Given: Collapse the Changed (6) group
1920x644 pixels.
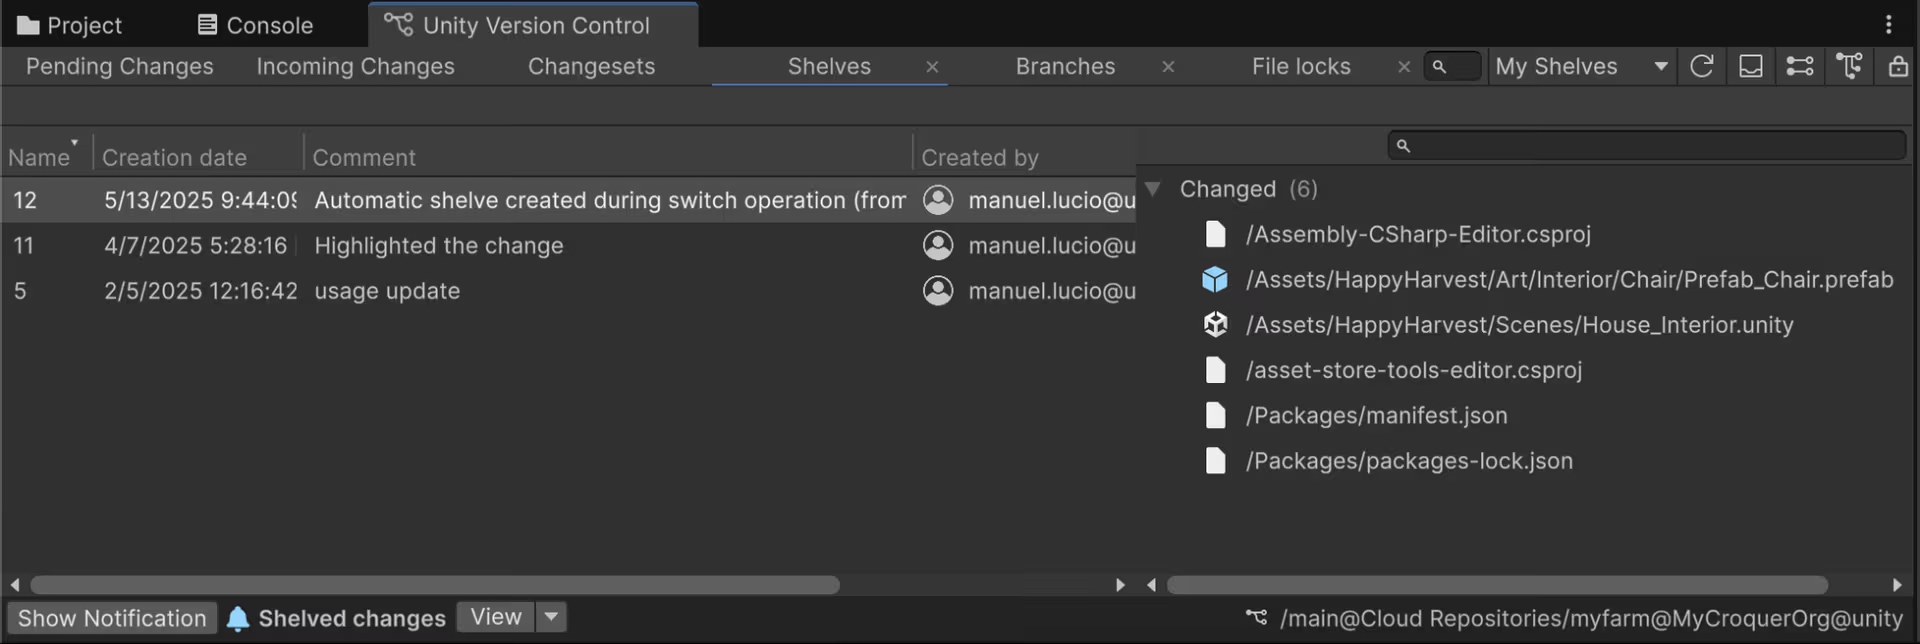Looking at the screenshot, I should pos(1153,189).
